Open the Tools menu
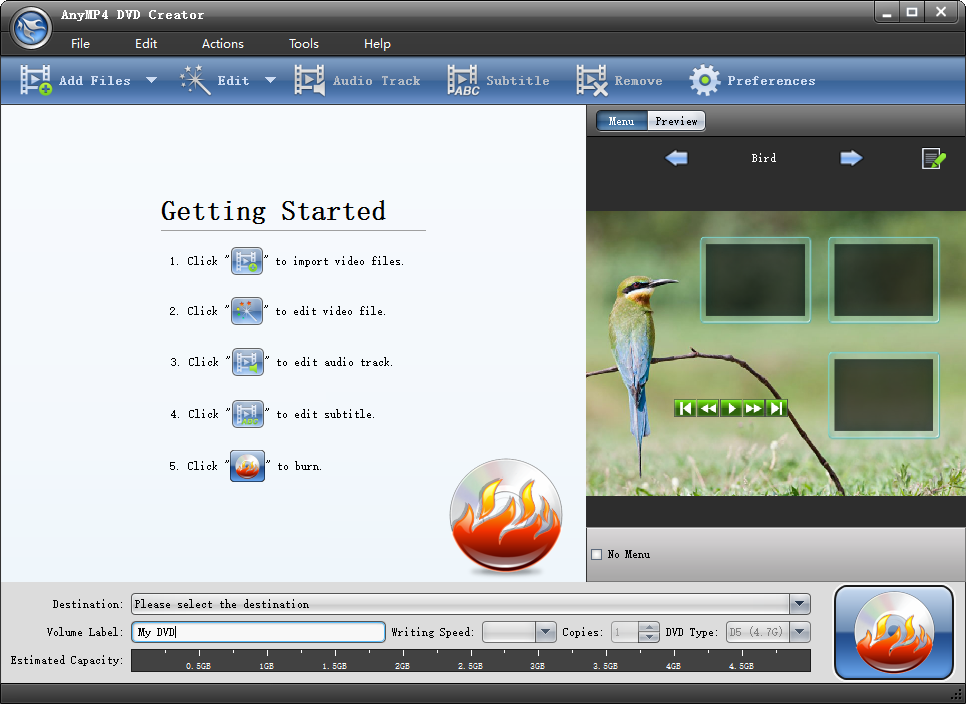 pyautogui.click(x=303, y=44)
